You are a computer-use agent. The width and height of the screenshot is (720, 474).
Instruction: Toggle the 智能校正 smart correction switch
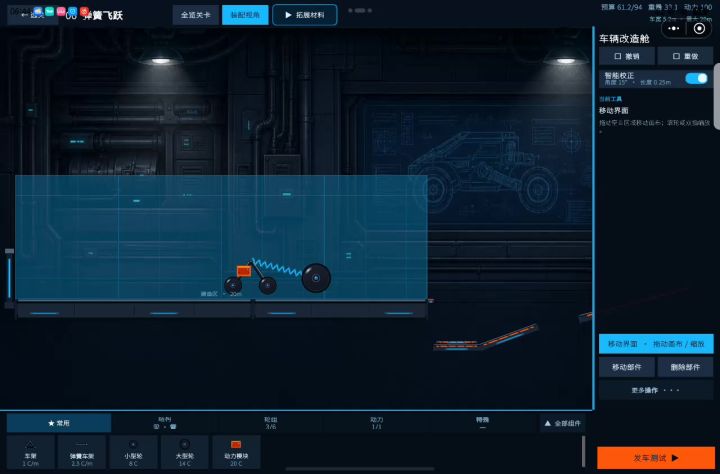(696, 79)
